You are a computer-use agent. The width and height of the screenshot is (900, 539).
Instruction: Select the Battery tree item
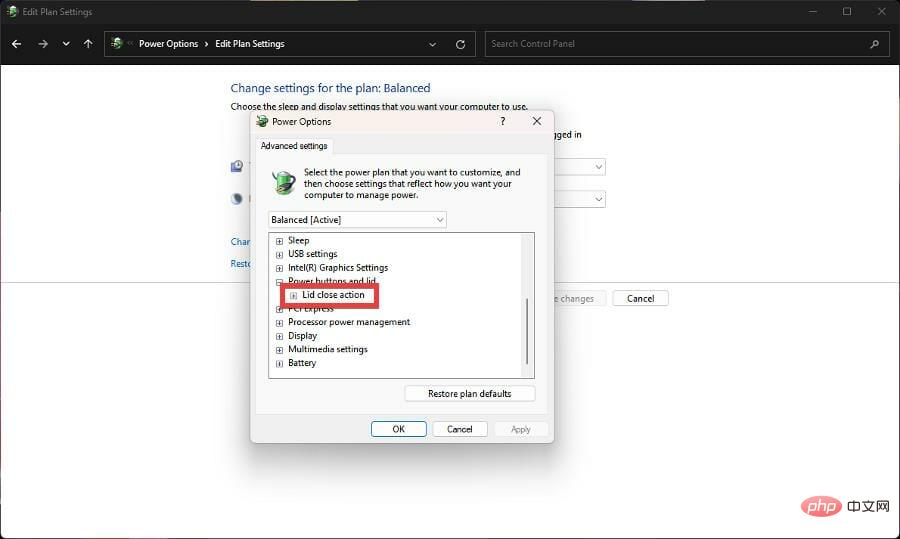pos(302,363)
